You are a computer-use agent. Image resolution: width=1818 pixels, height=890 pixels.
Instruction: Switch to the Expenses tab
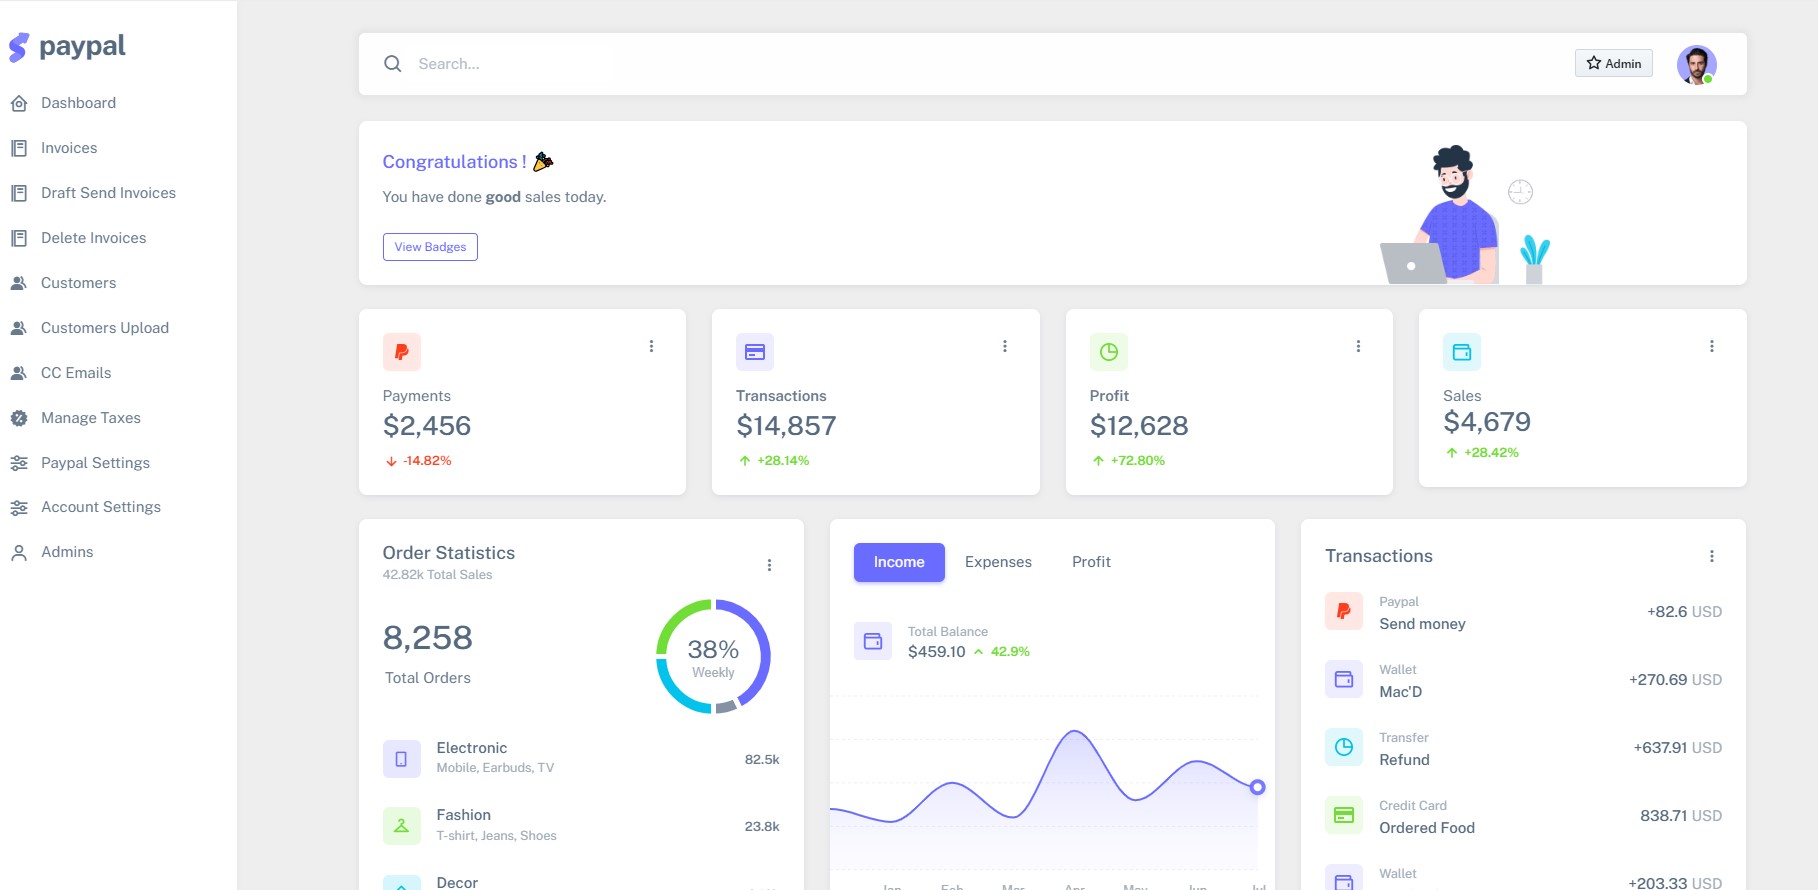(998, 562)
